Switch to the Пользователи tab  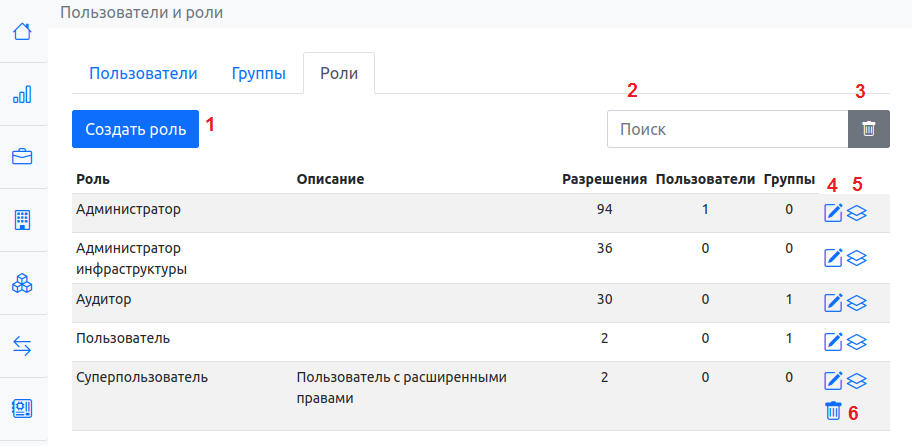[143, 73]
